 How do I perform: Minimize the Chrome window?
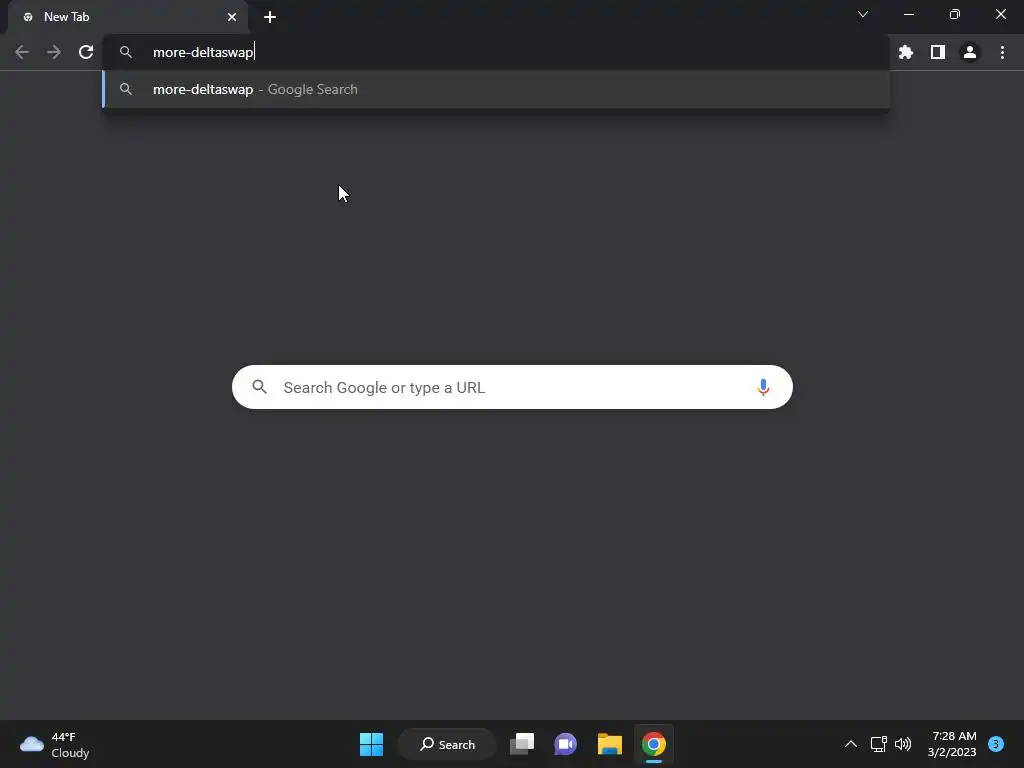click(909, 14)
